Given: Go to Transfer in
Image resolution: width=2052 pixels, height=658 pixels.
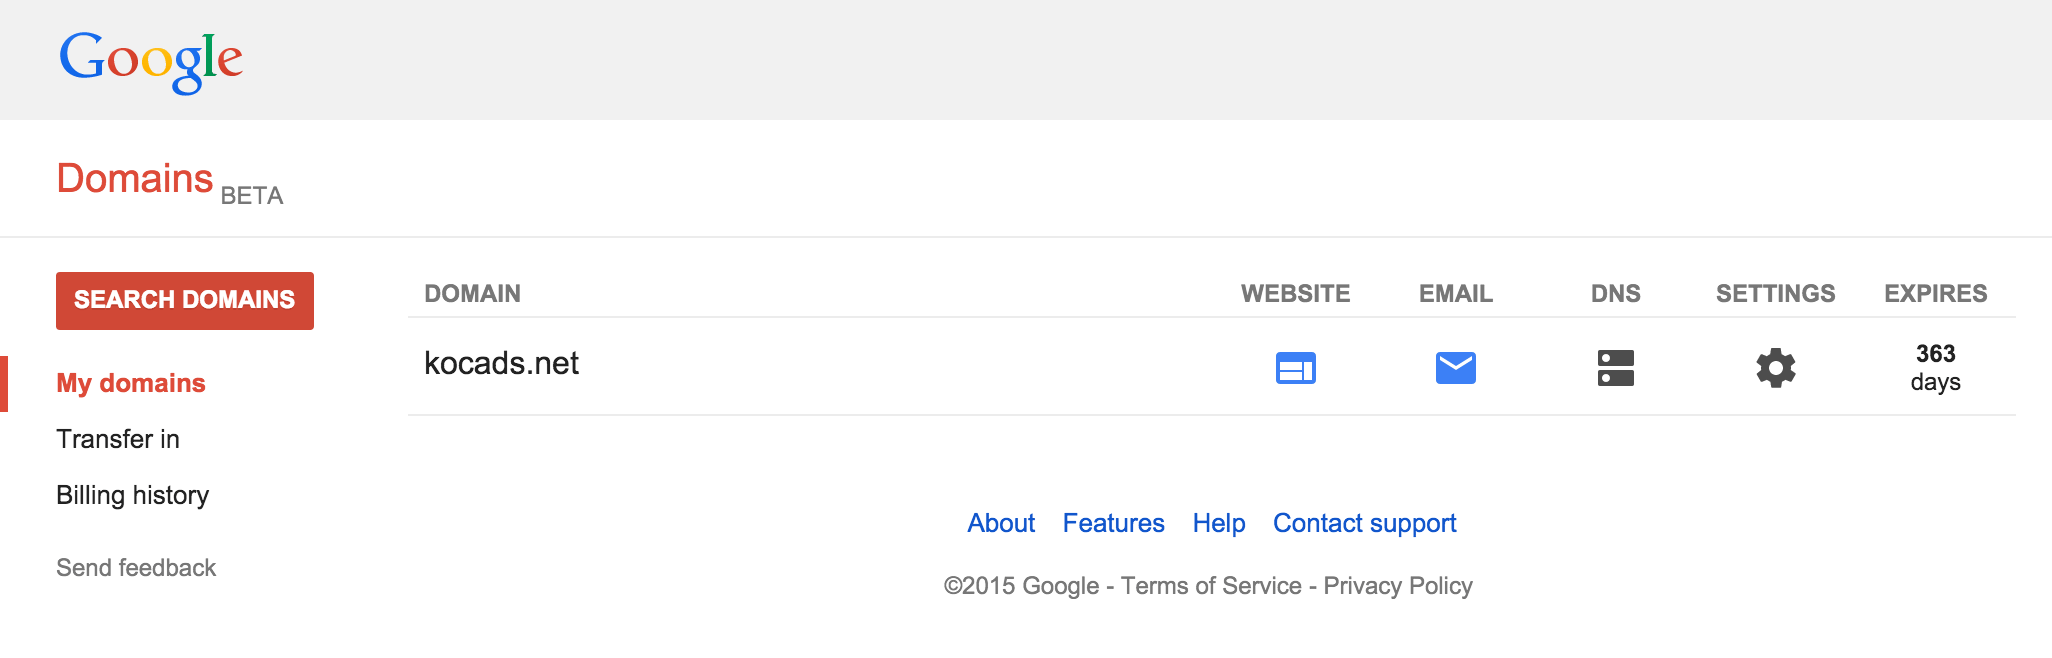Looking at the screenshot, I should 118,439.
